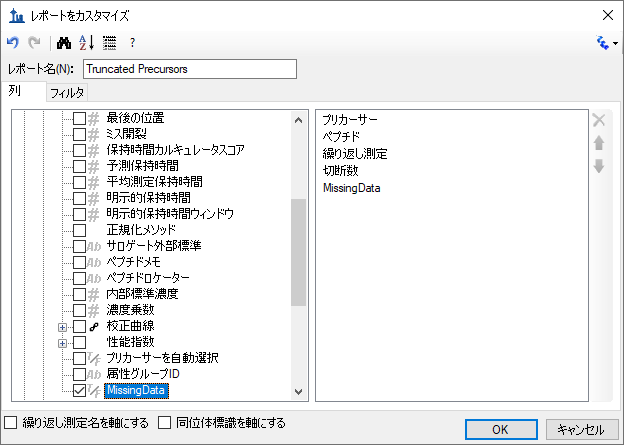Click the number icon beside 最後の位置
The width and height of the screenshot is (624, 445).
pos(94,119)
